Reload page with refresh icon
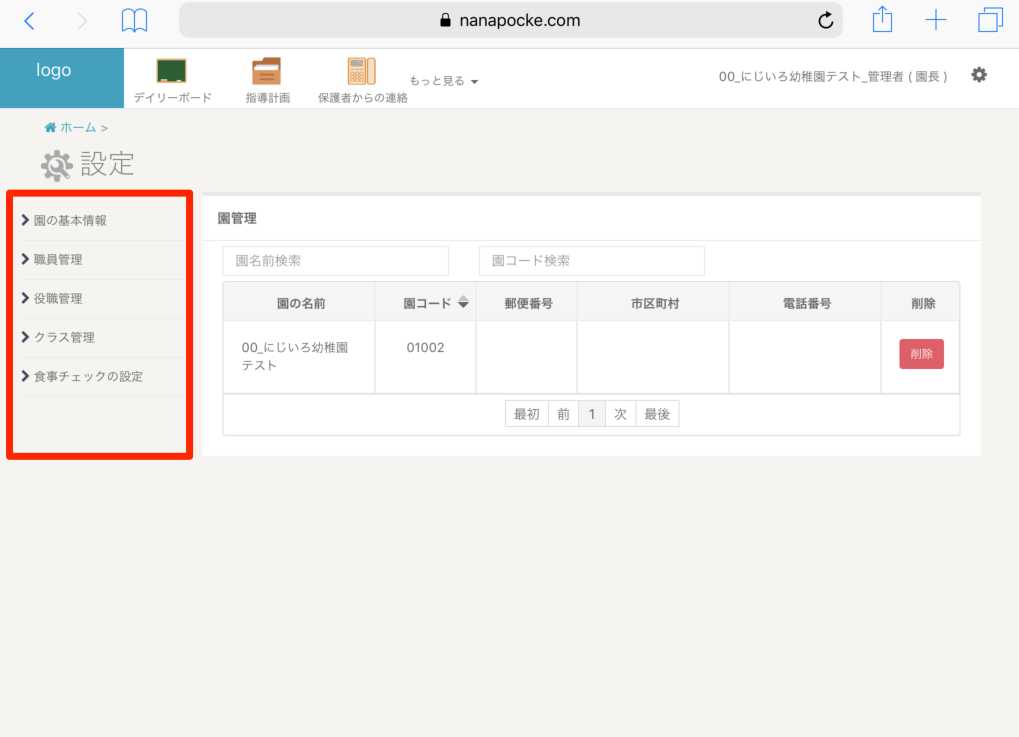1019x737 pixels. pyautogui.click(x=825, y=21)
